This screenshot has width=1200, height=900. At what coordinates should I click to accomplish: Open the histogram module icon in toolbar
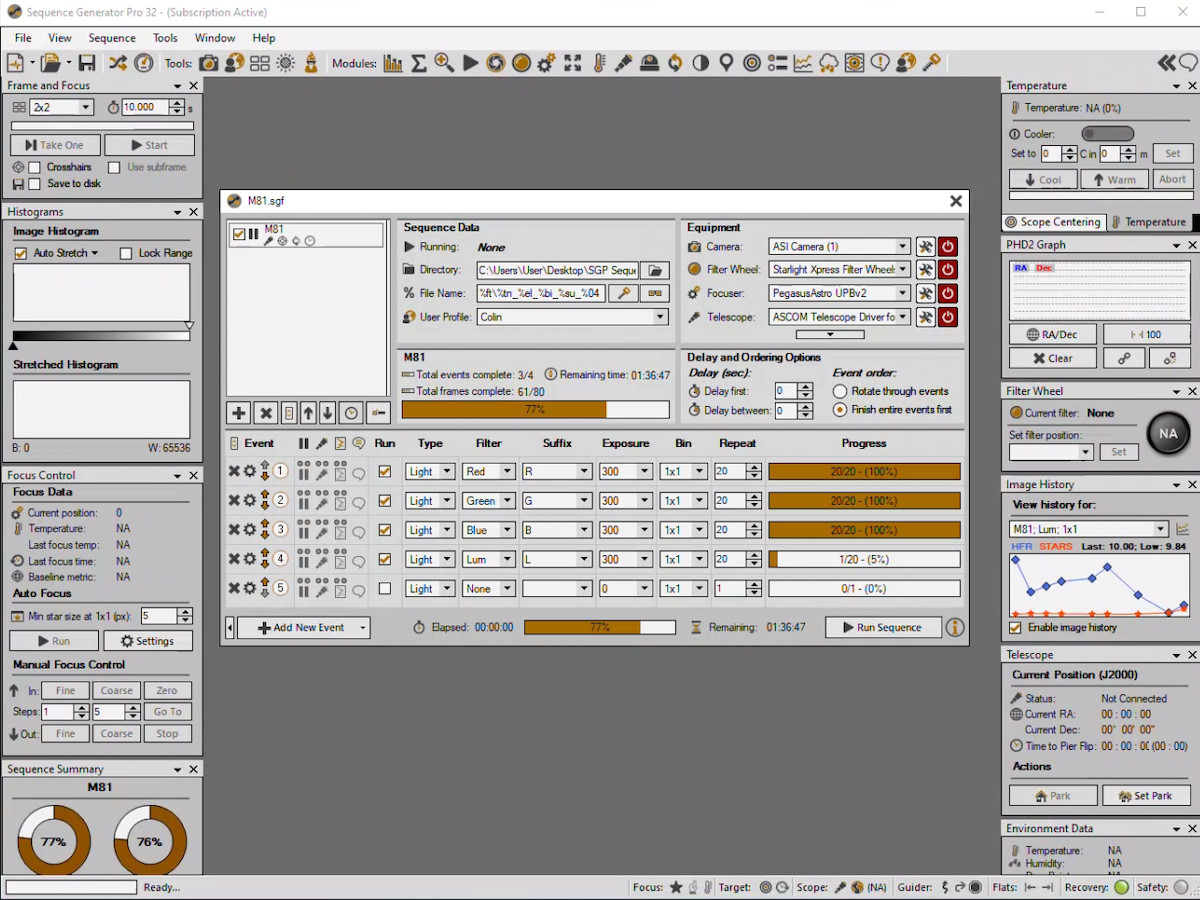393,63
